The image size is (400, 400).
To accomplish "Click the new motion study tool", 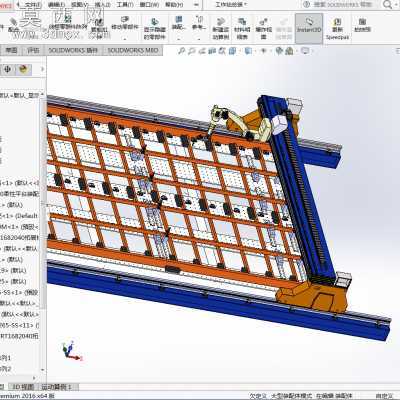I will (x=220, y=29).
